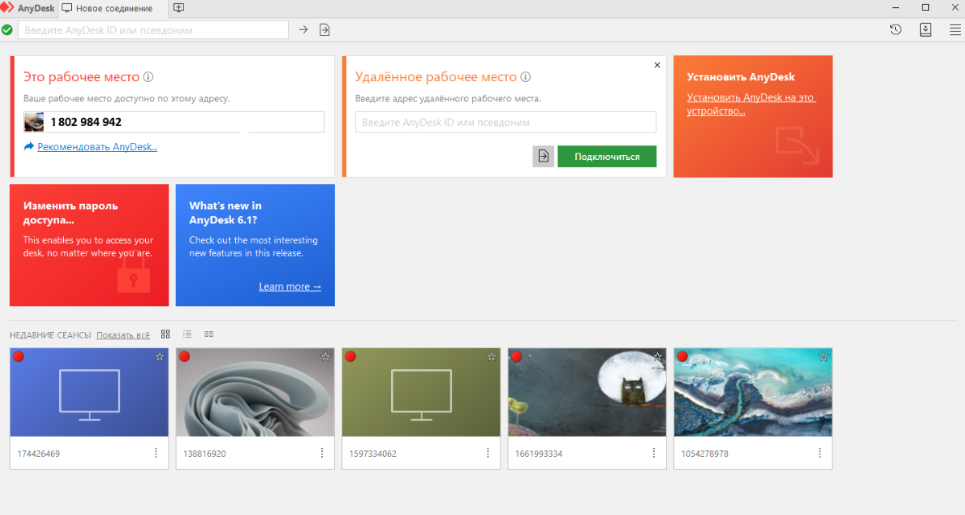
Task: Open the session history icon
Action: (x=895, y=30)
